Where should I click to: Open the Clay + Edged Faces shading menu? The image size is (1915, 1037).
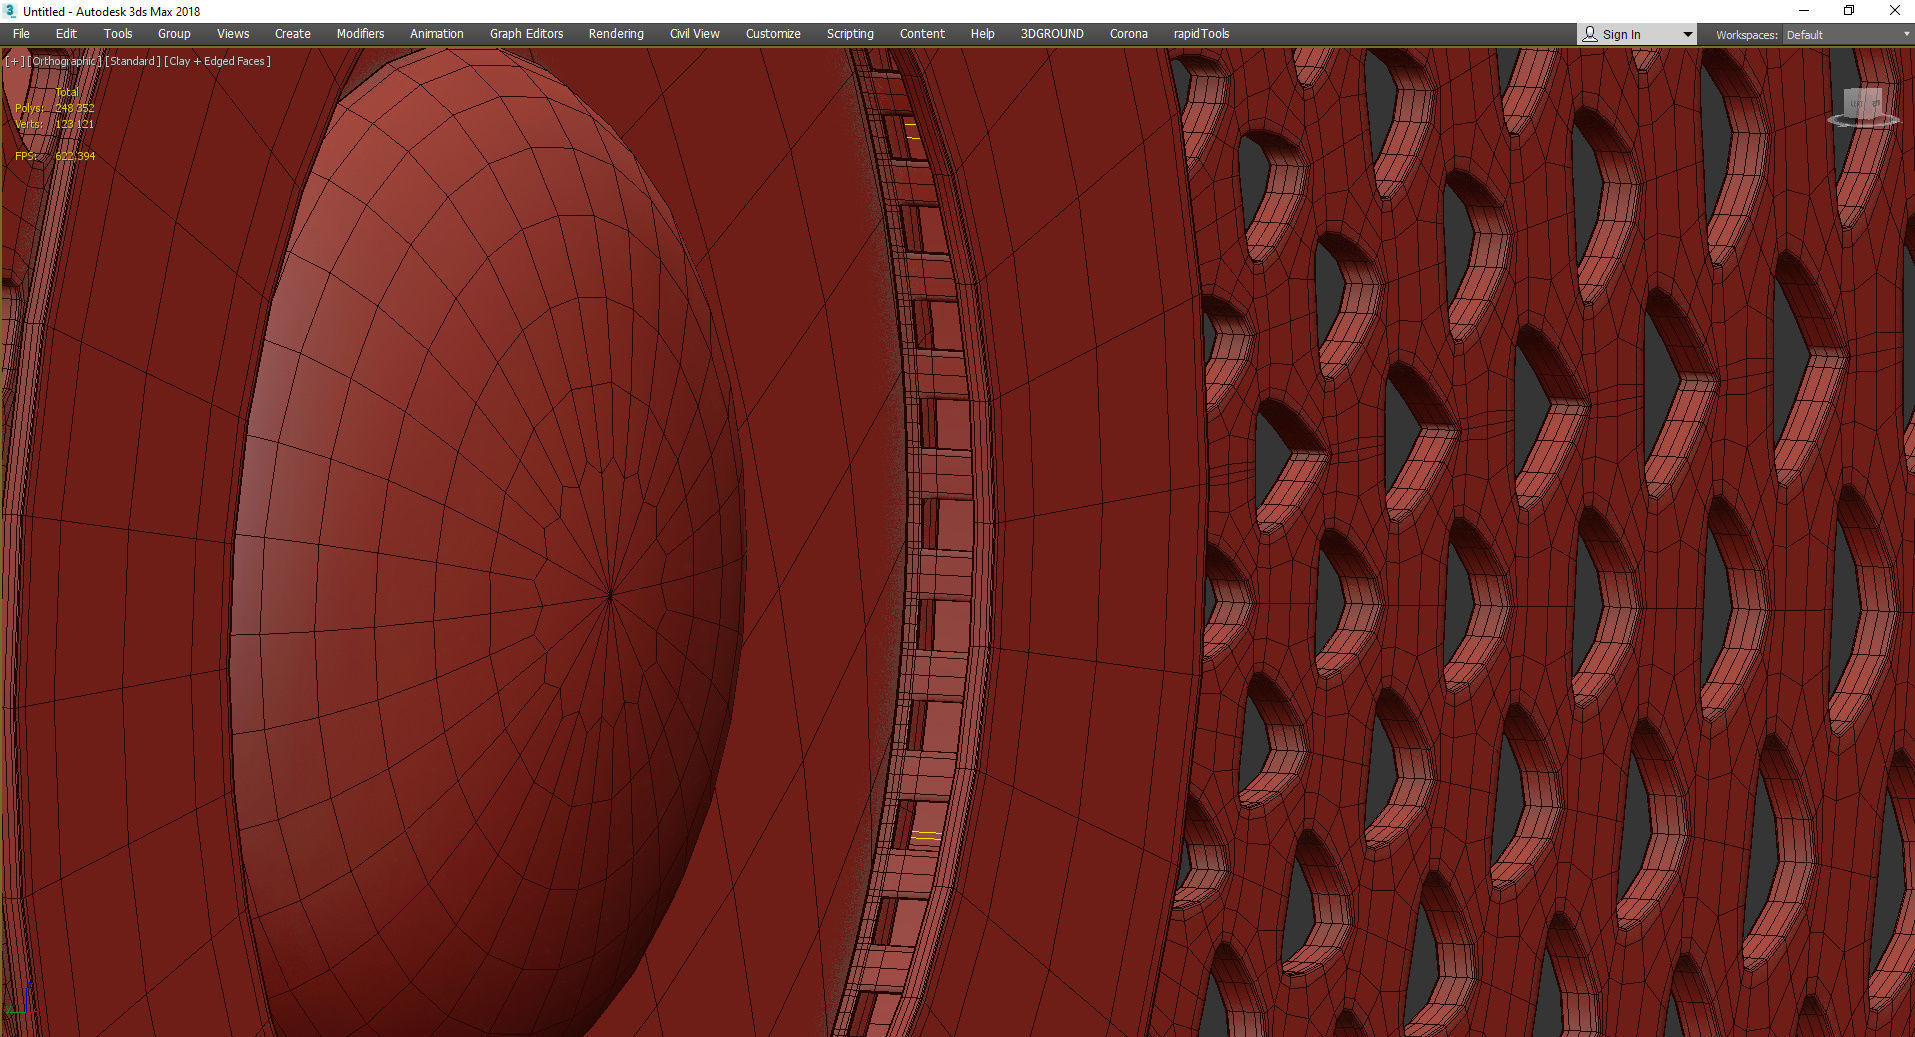tap(217, 61)
